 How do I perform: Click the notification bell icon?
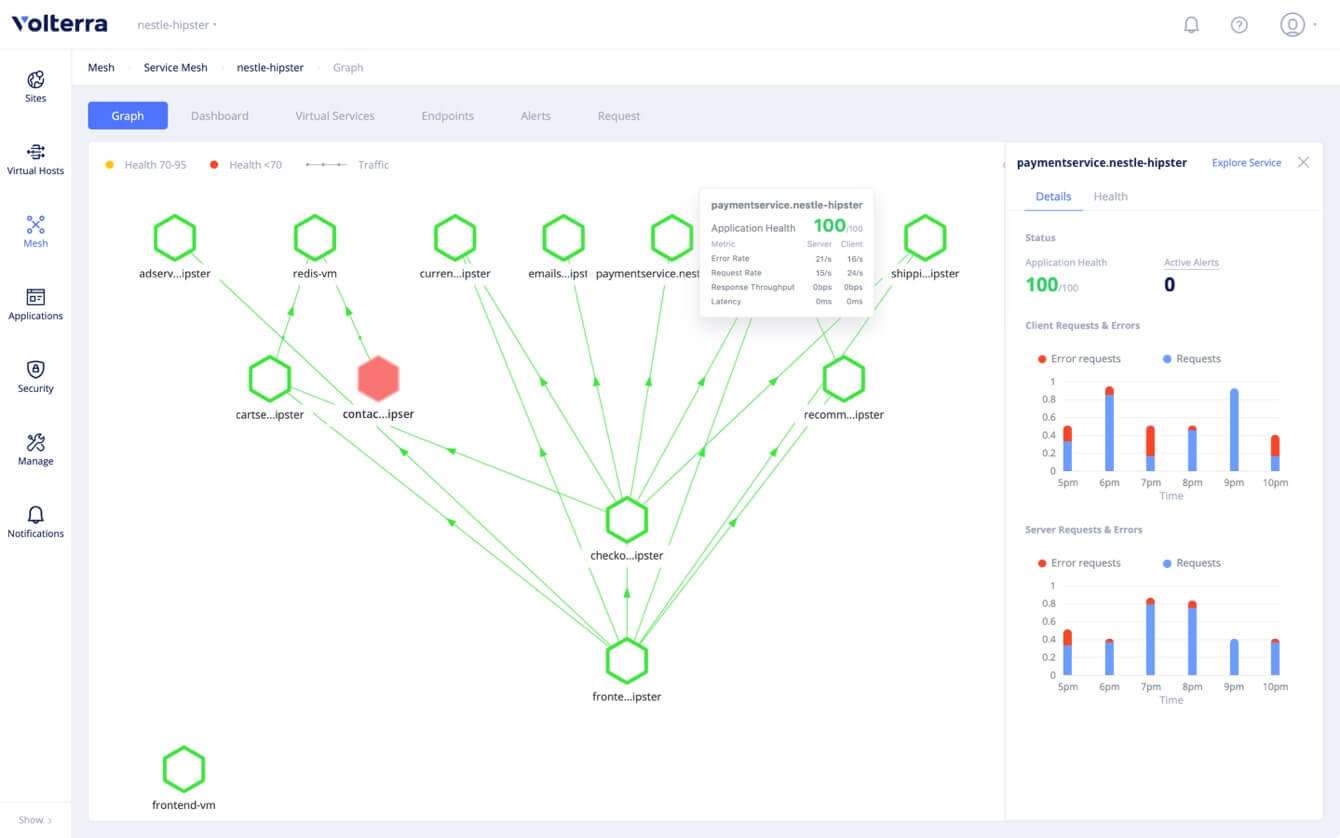(1191, 24)
